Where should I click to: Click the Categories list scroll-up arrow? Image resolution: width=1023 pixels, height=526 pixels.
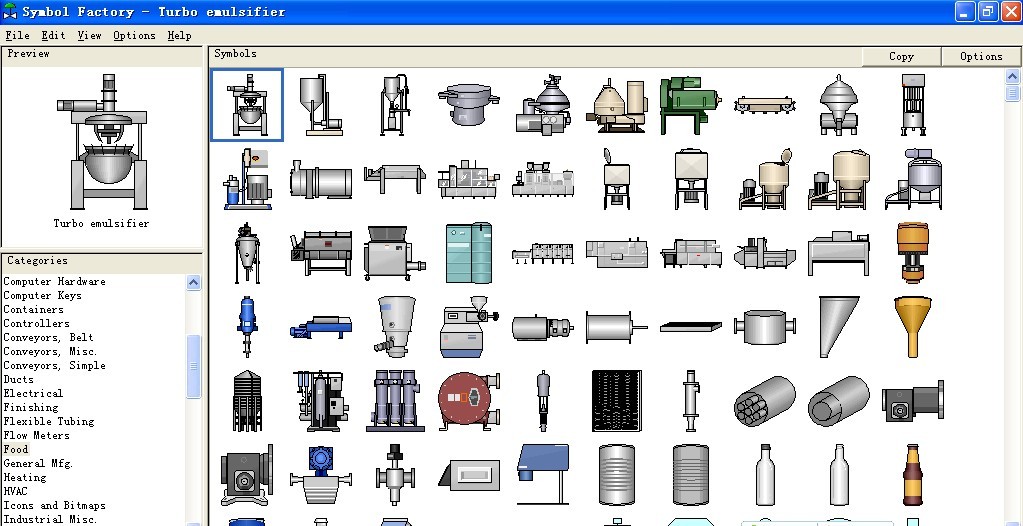pos(193,282)
